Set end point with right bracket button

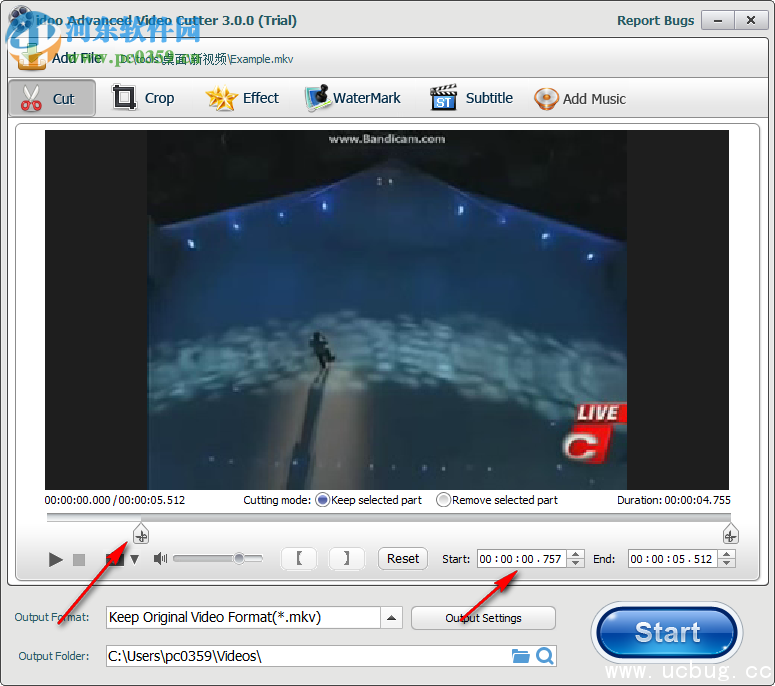[346, 559]
